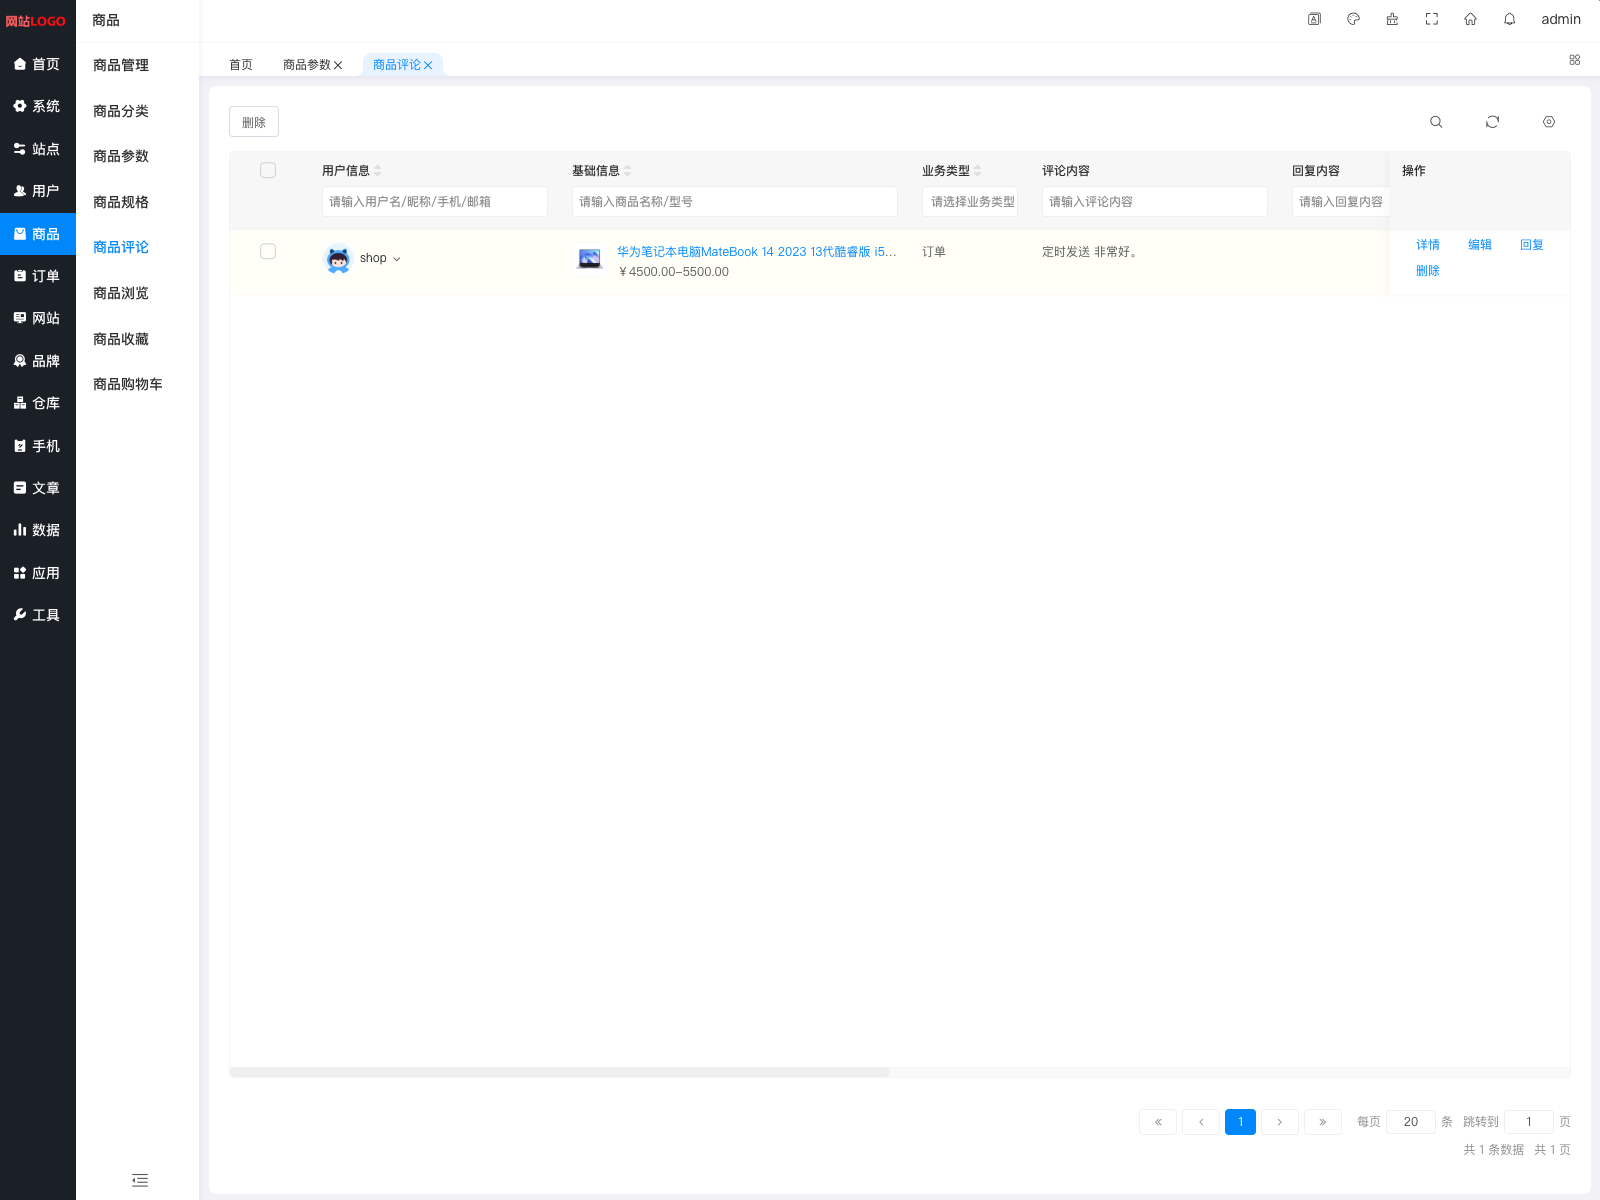This screenshot has height=1200, width=1600.
Task: Open the 请选择业务类型 dropdown
Action: pyautogui.click(x=969, y=202)
